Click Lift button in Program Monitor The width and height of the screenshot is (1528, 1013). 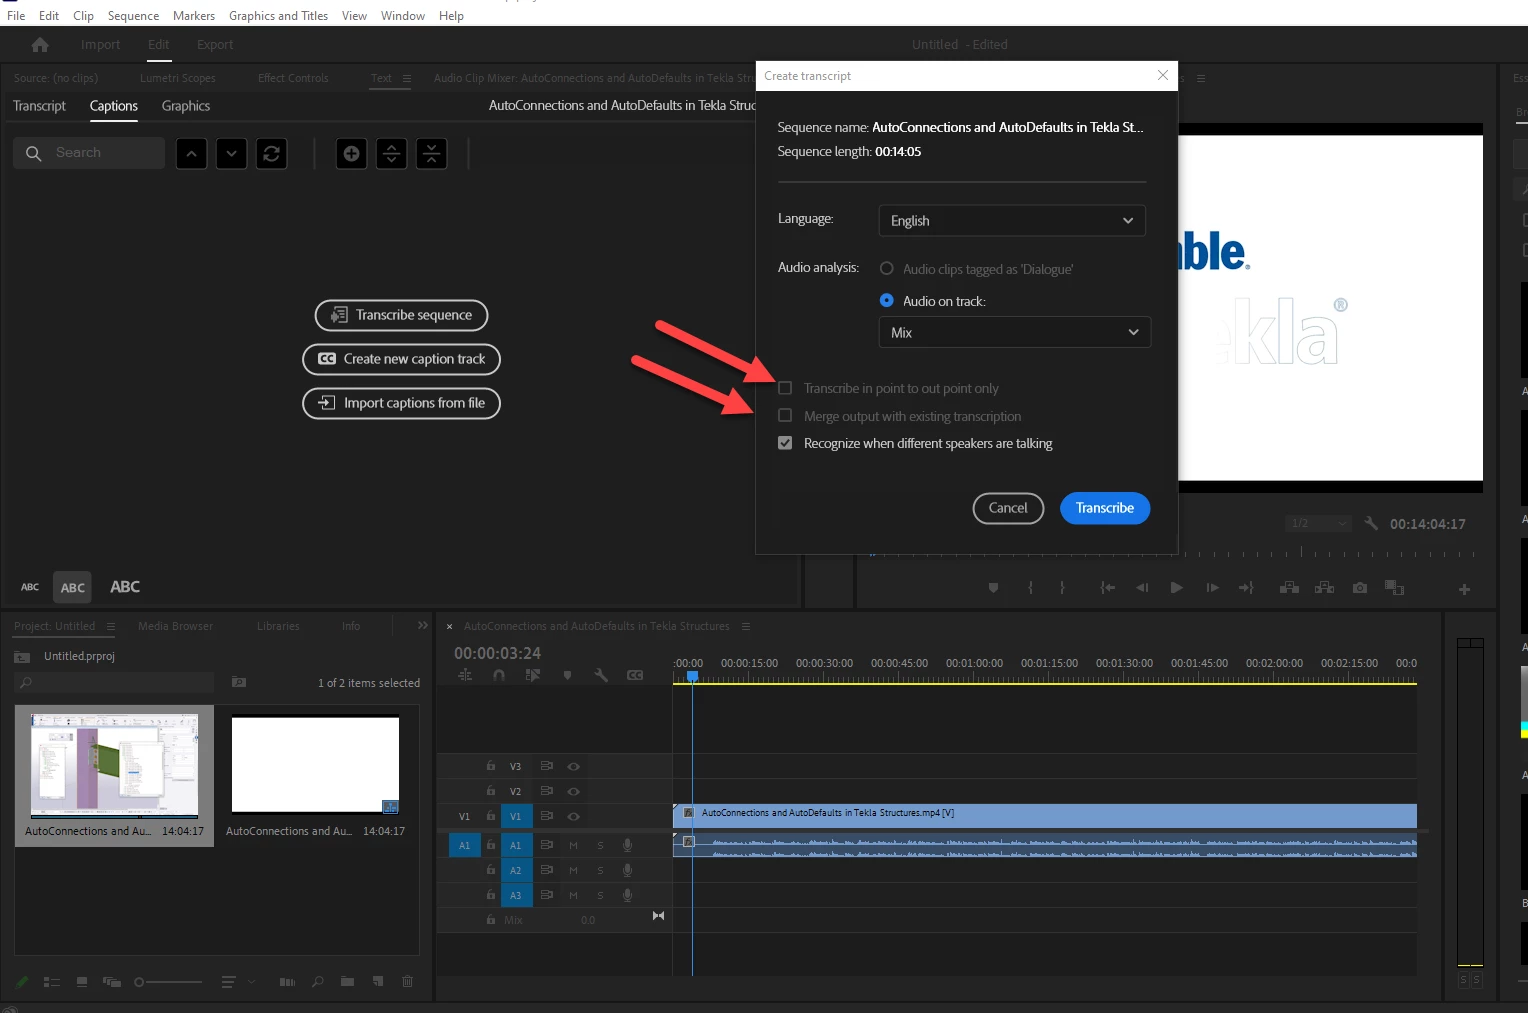pos(1289,588)
